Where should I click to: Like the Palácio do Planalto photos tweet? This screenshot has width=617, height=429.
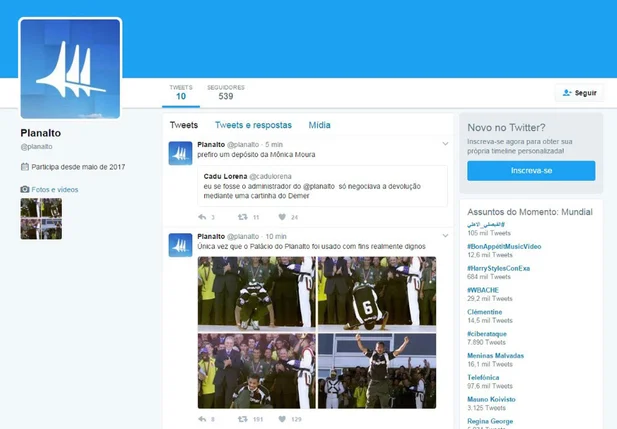tap(282, 419)
